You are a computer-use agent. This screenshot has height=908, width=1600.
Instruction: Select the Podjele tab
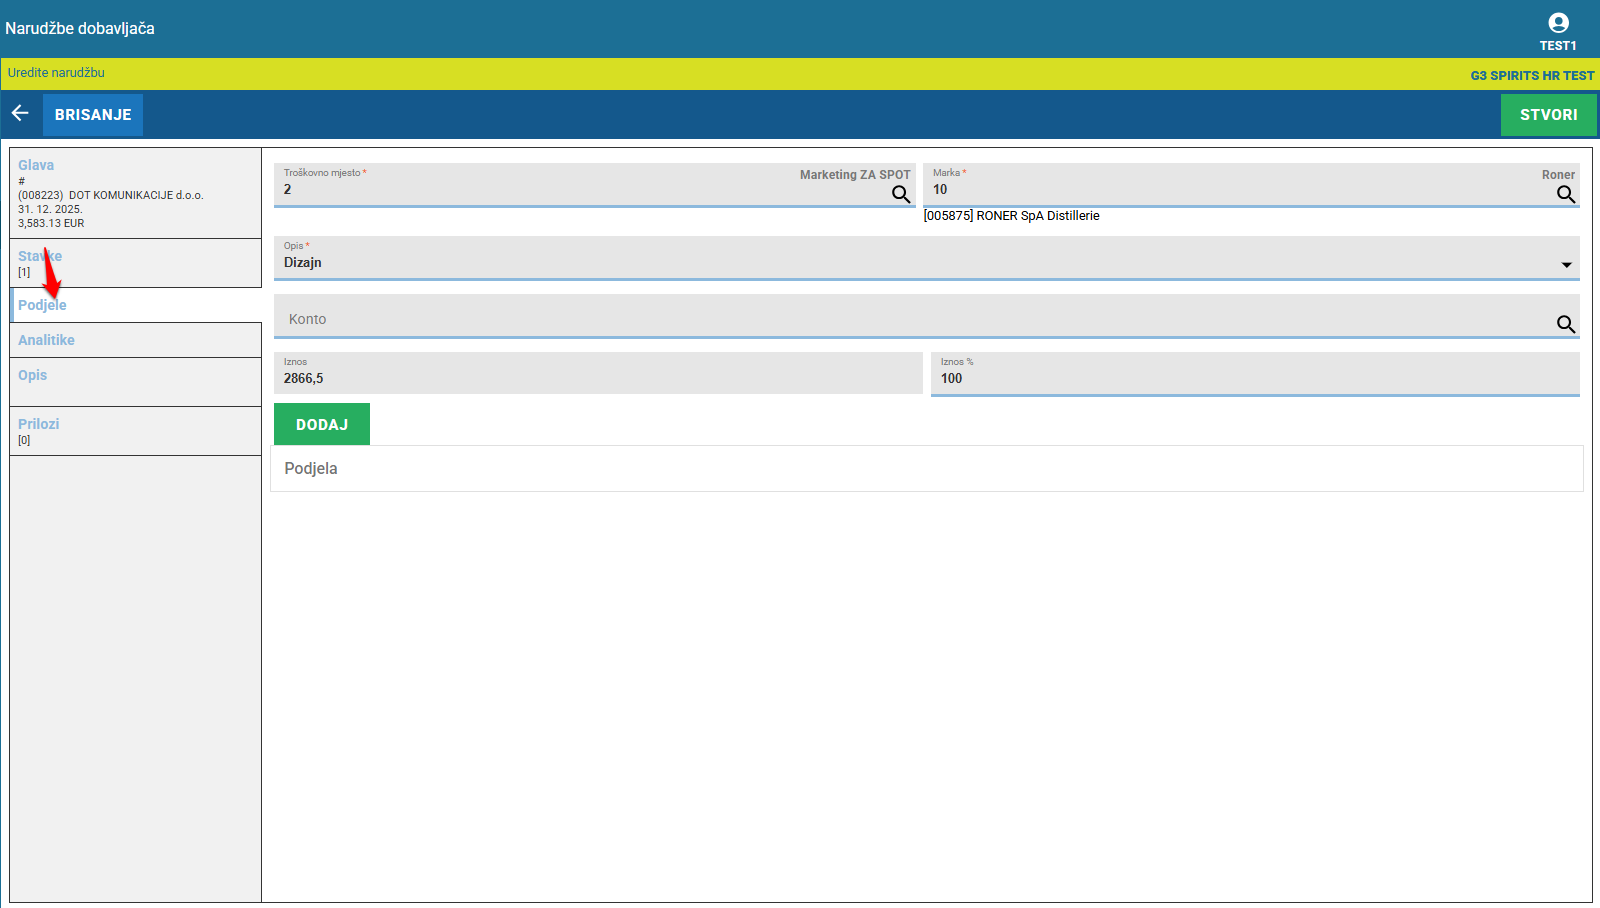pyautogui.click(x=42, y=305)
